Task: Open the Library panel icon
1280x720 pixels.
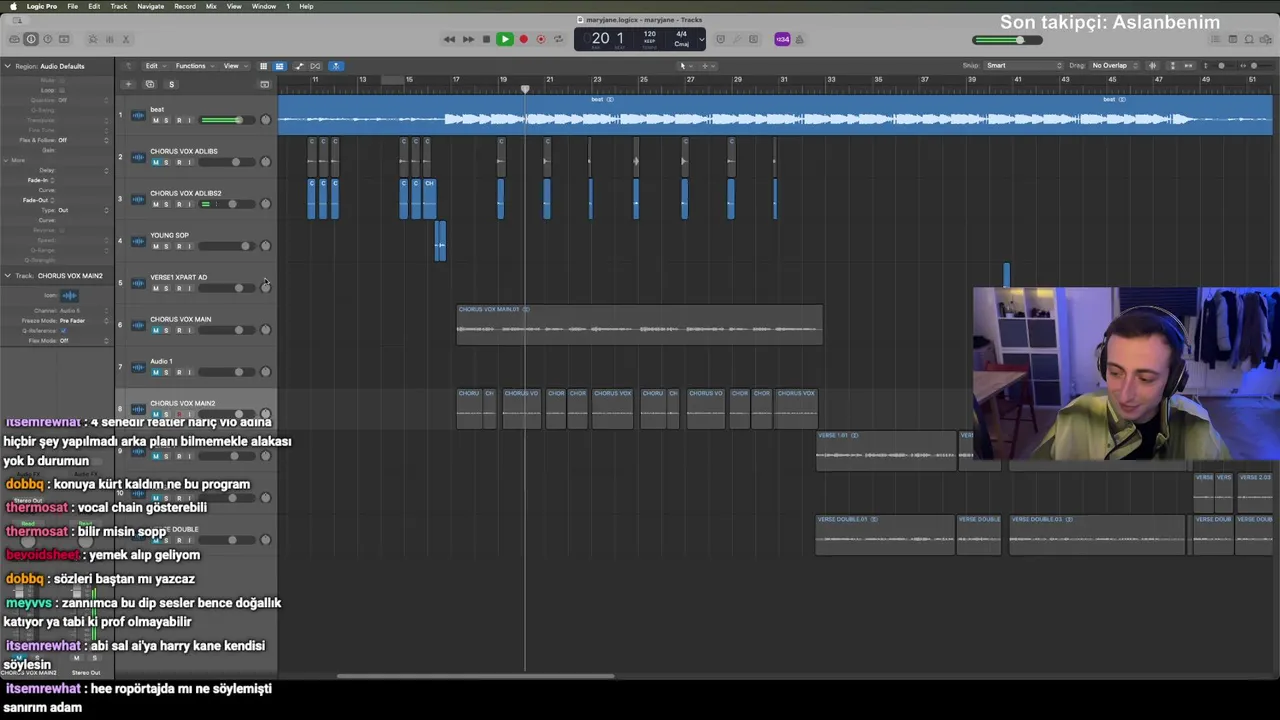Action: 14,39
